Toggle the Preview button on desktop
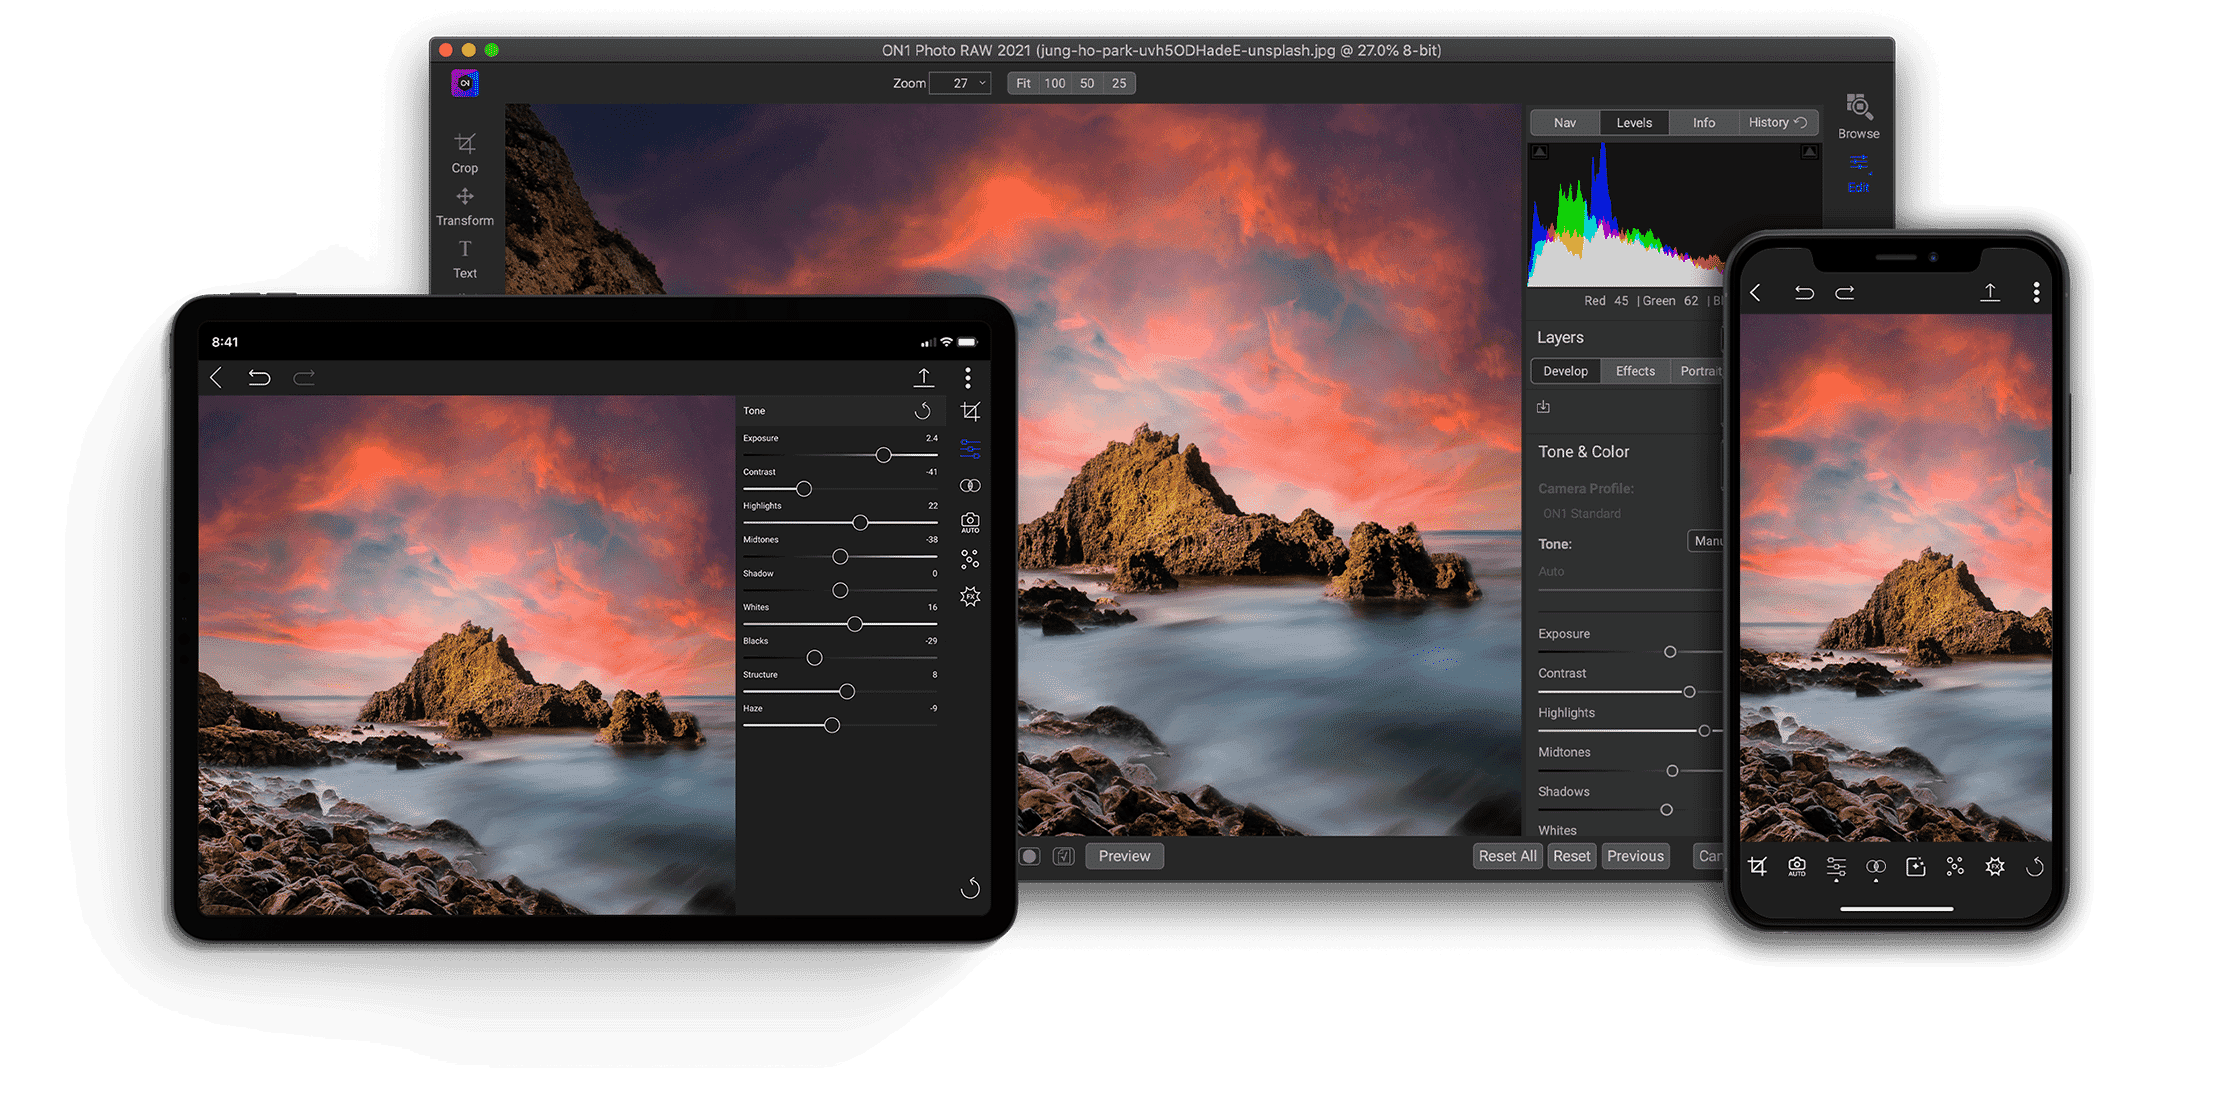The width and height of the screenshot is (2240, 1109). click(1124, 856)
